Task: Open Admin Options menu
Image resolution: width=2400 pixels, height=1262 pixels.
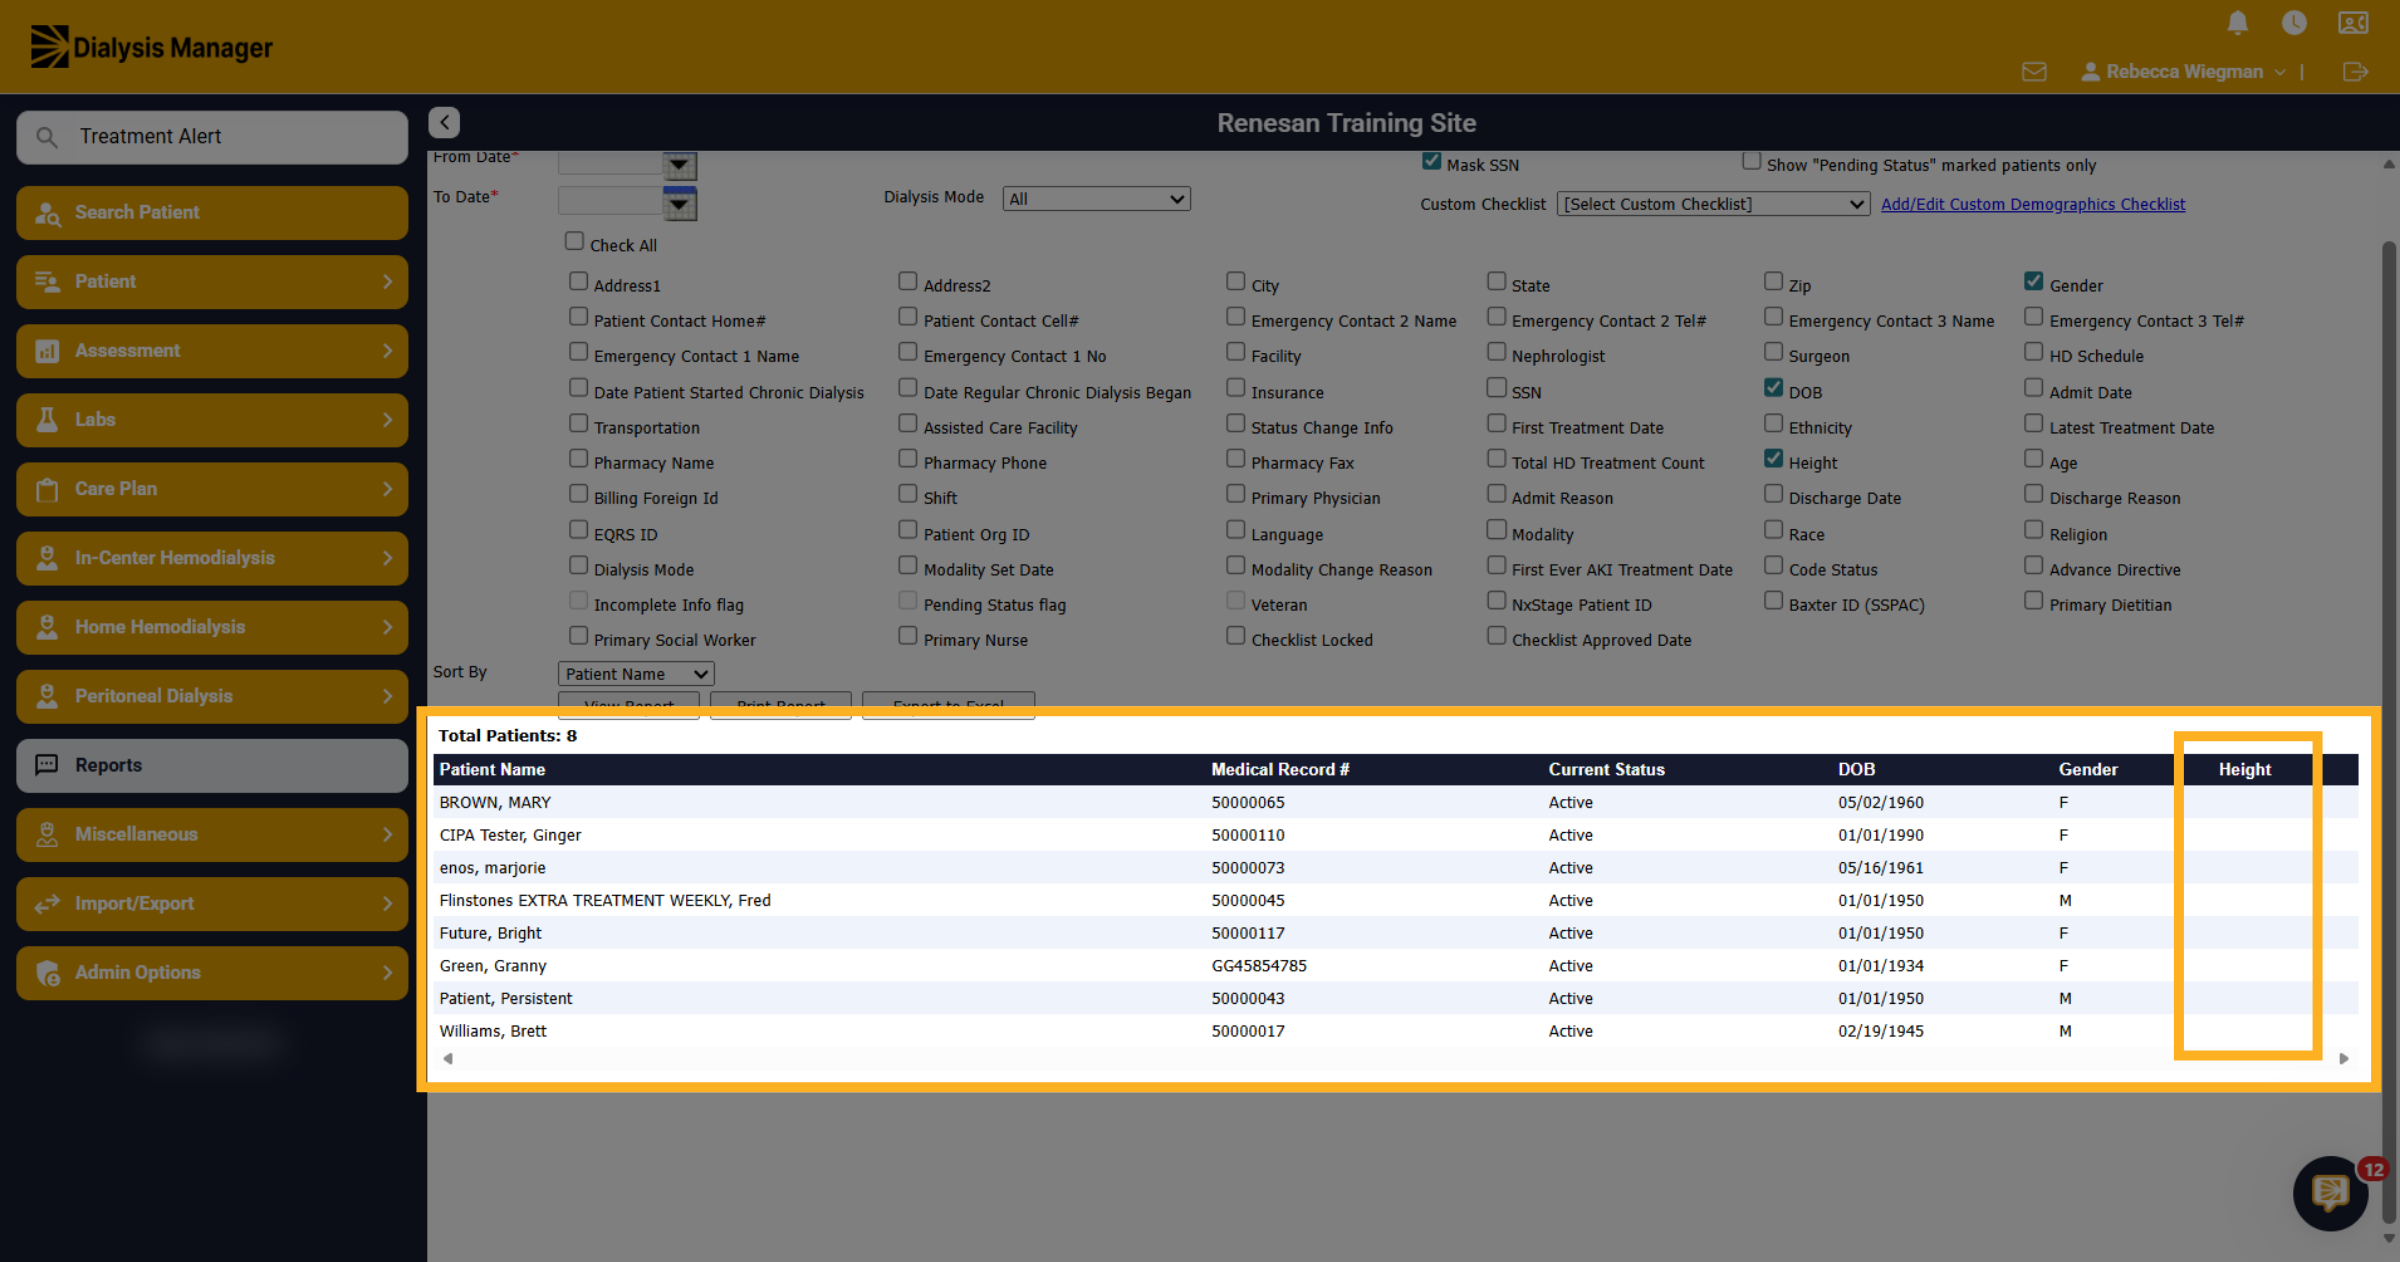Action: click(x=212, y=973)
